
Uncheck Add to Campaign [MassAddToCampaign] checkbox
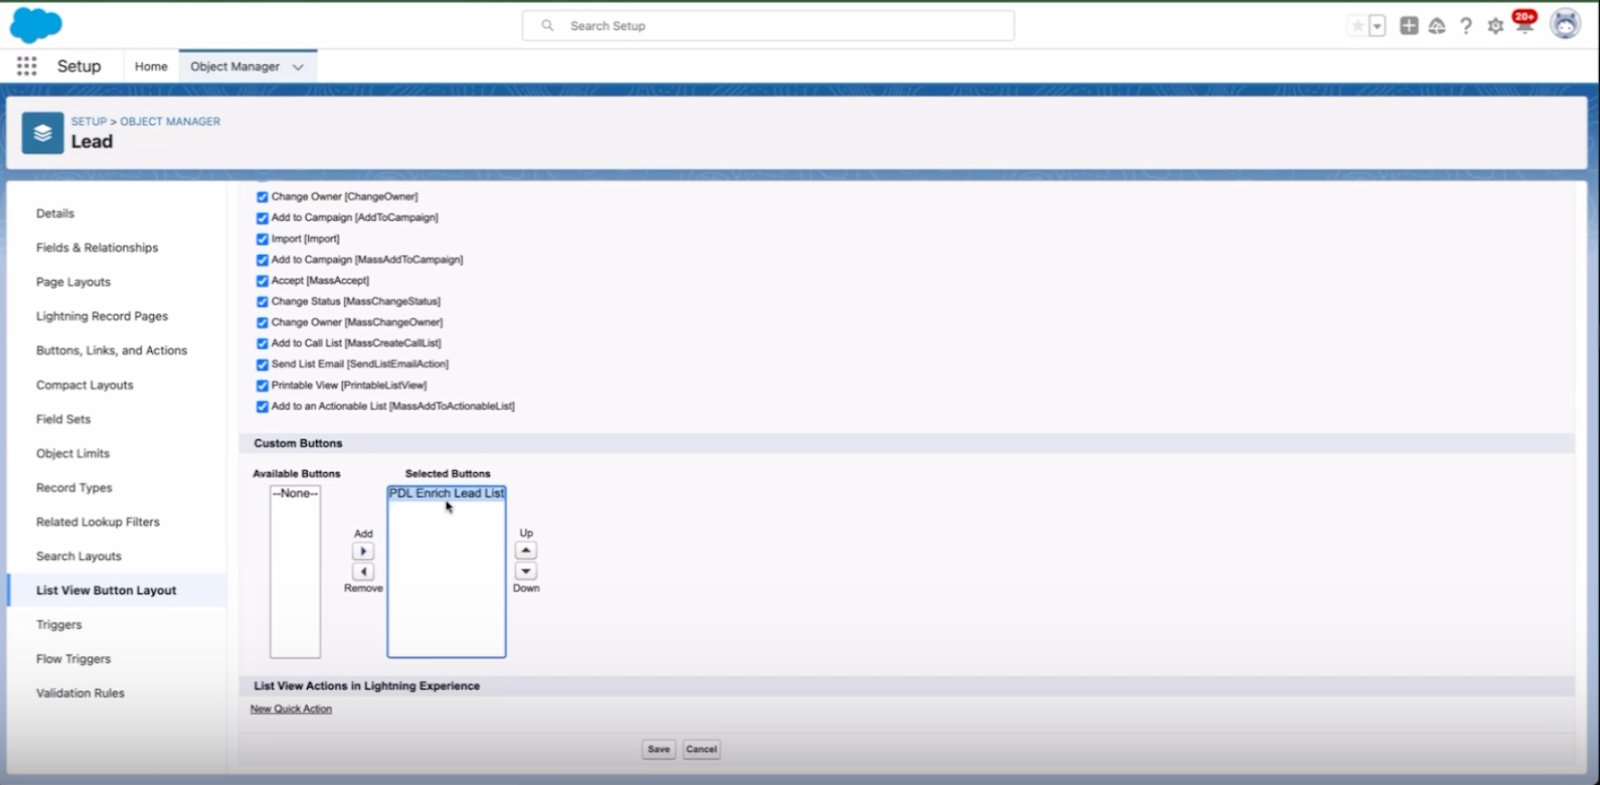coord(262,260)
